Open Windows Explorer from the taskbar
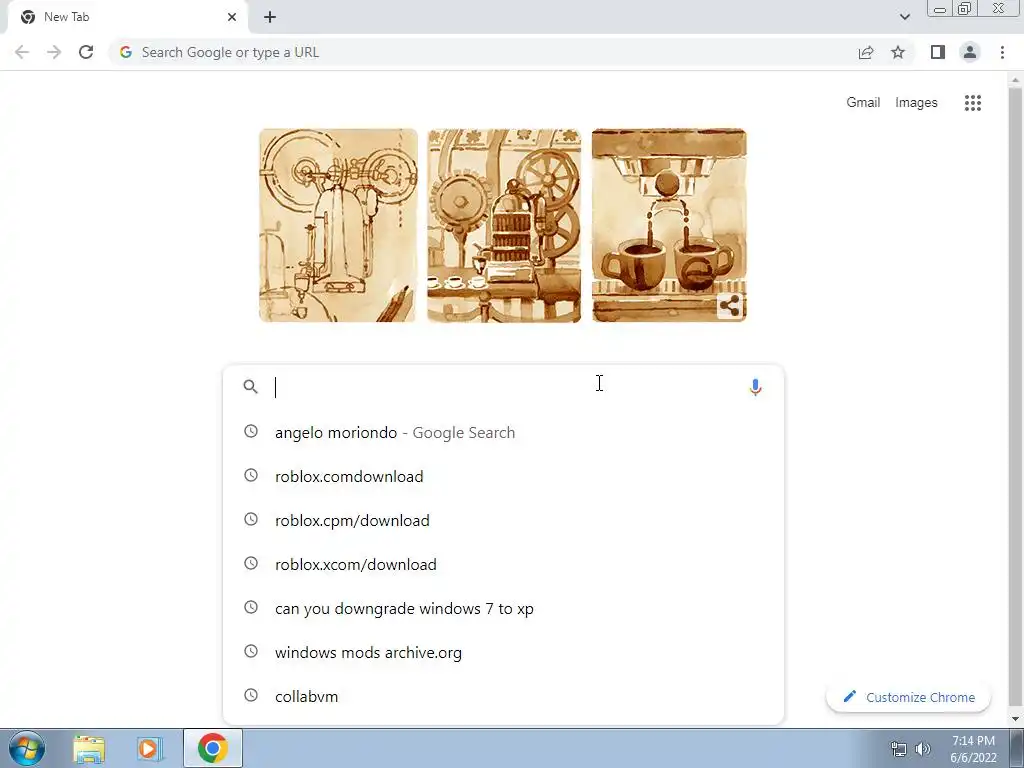The height and width of the screenshot is (768, 1024). coord(89,748)
